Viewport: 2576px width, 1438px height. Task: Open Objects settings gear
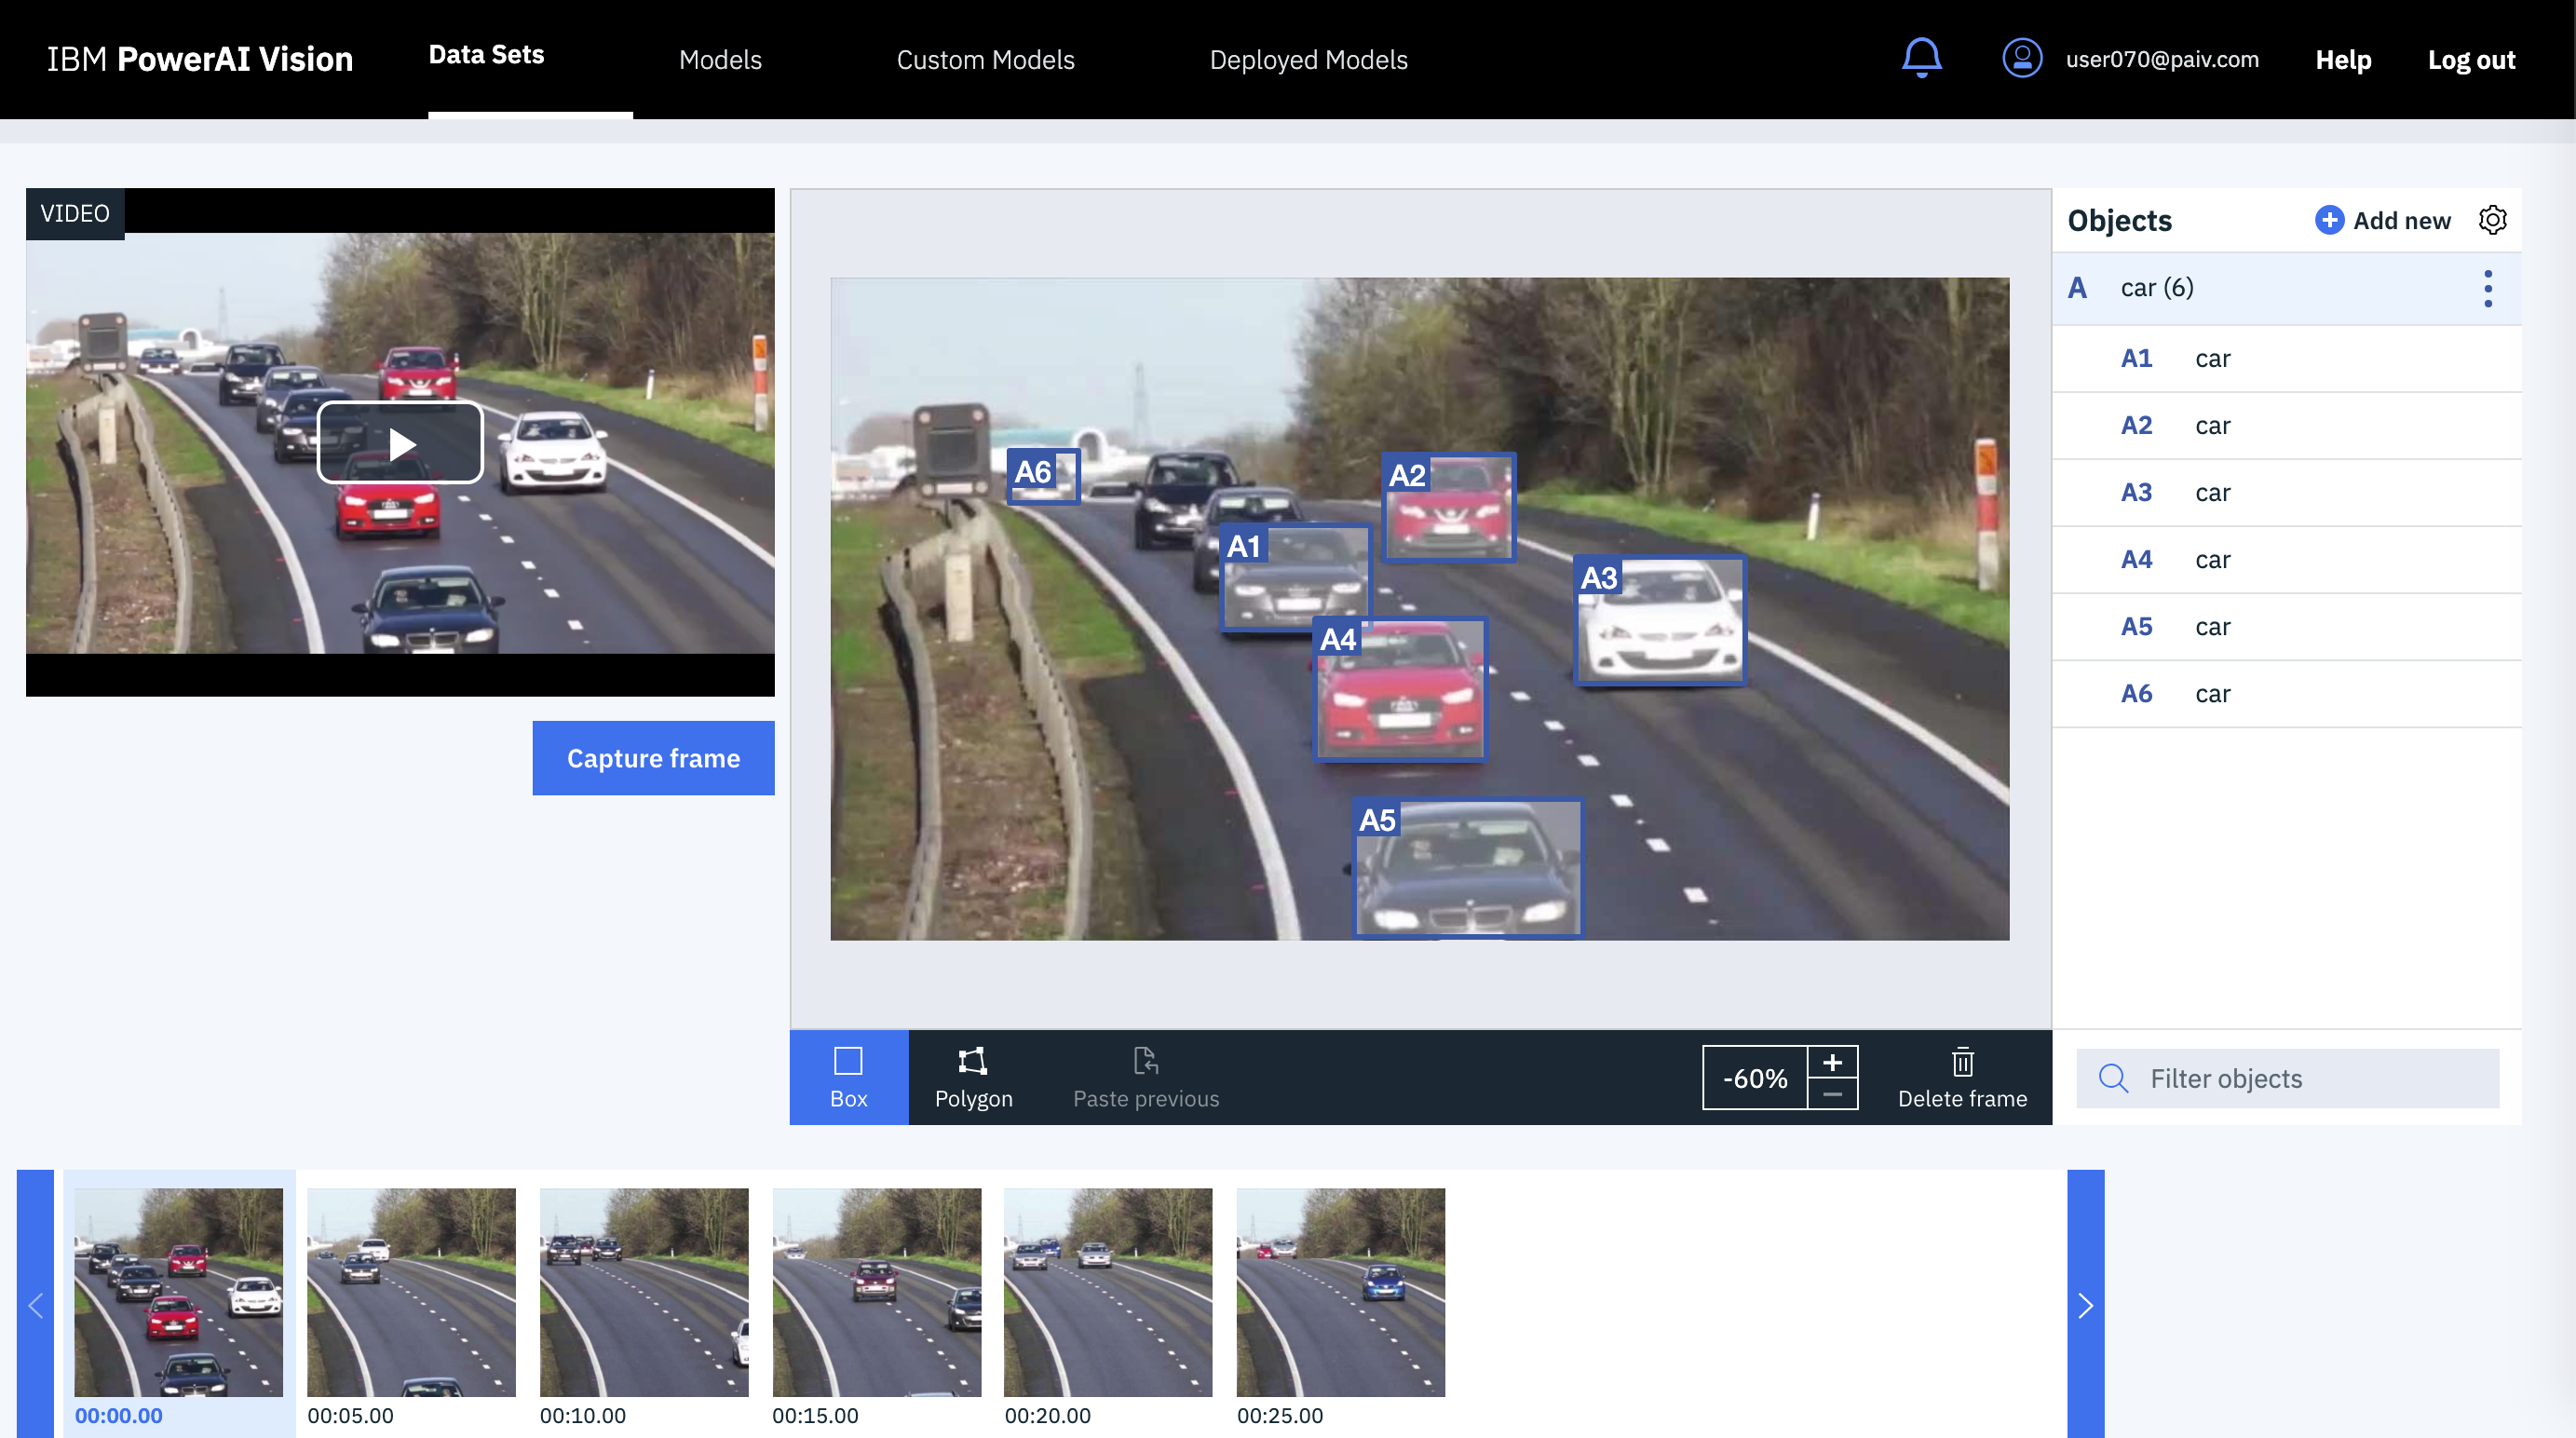click(x=2492, y=220)
